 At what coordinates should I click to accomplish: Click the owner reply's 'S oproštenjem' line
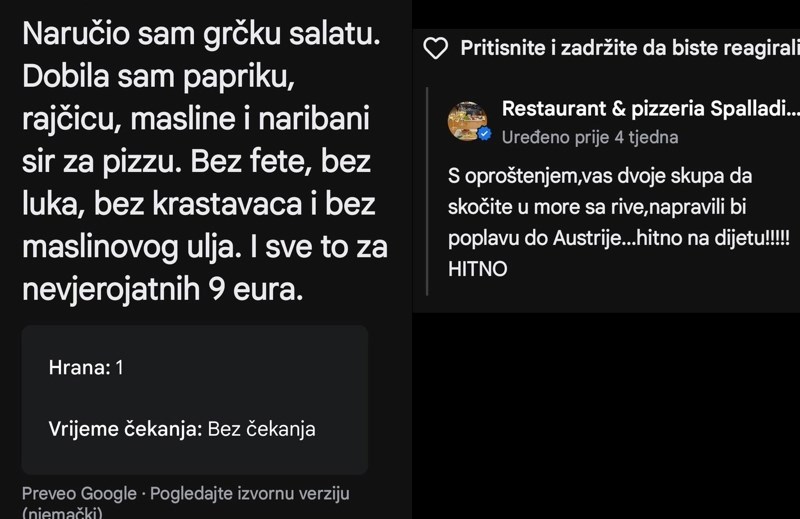click(x=600, y=176)
